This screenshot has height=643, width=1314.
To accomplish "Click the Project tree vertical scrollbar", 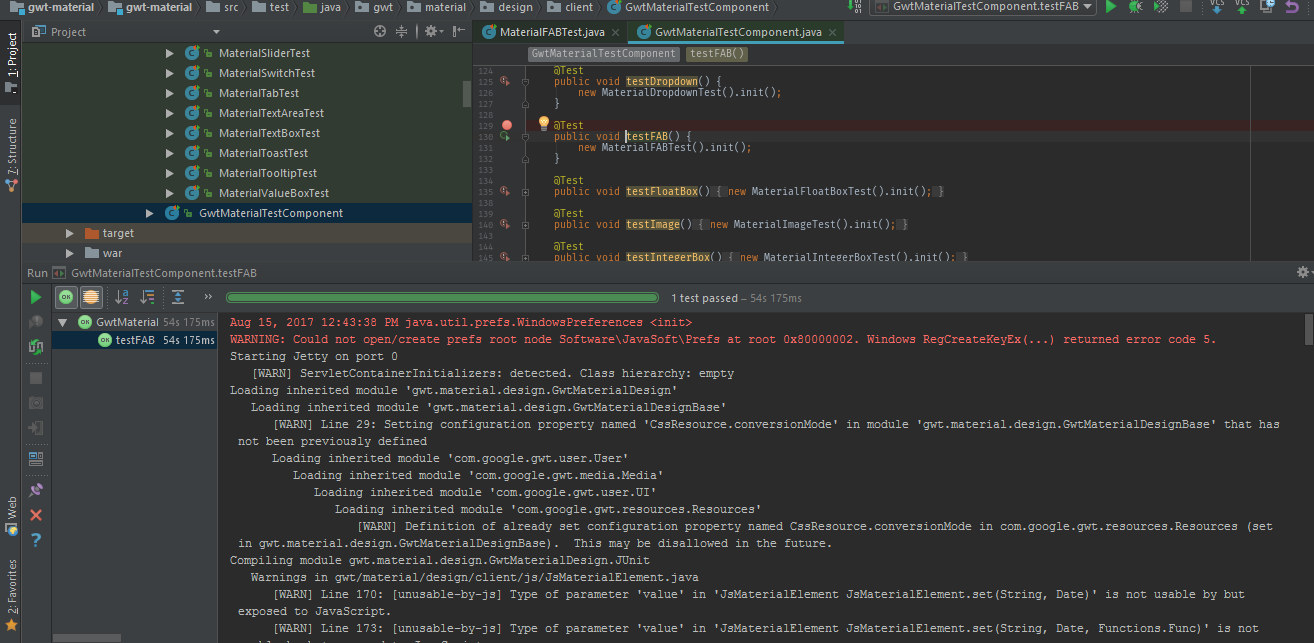I will coord(467,94).
